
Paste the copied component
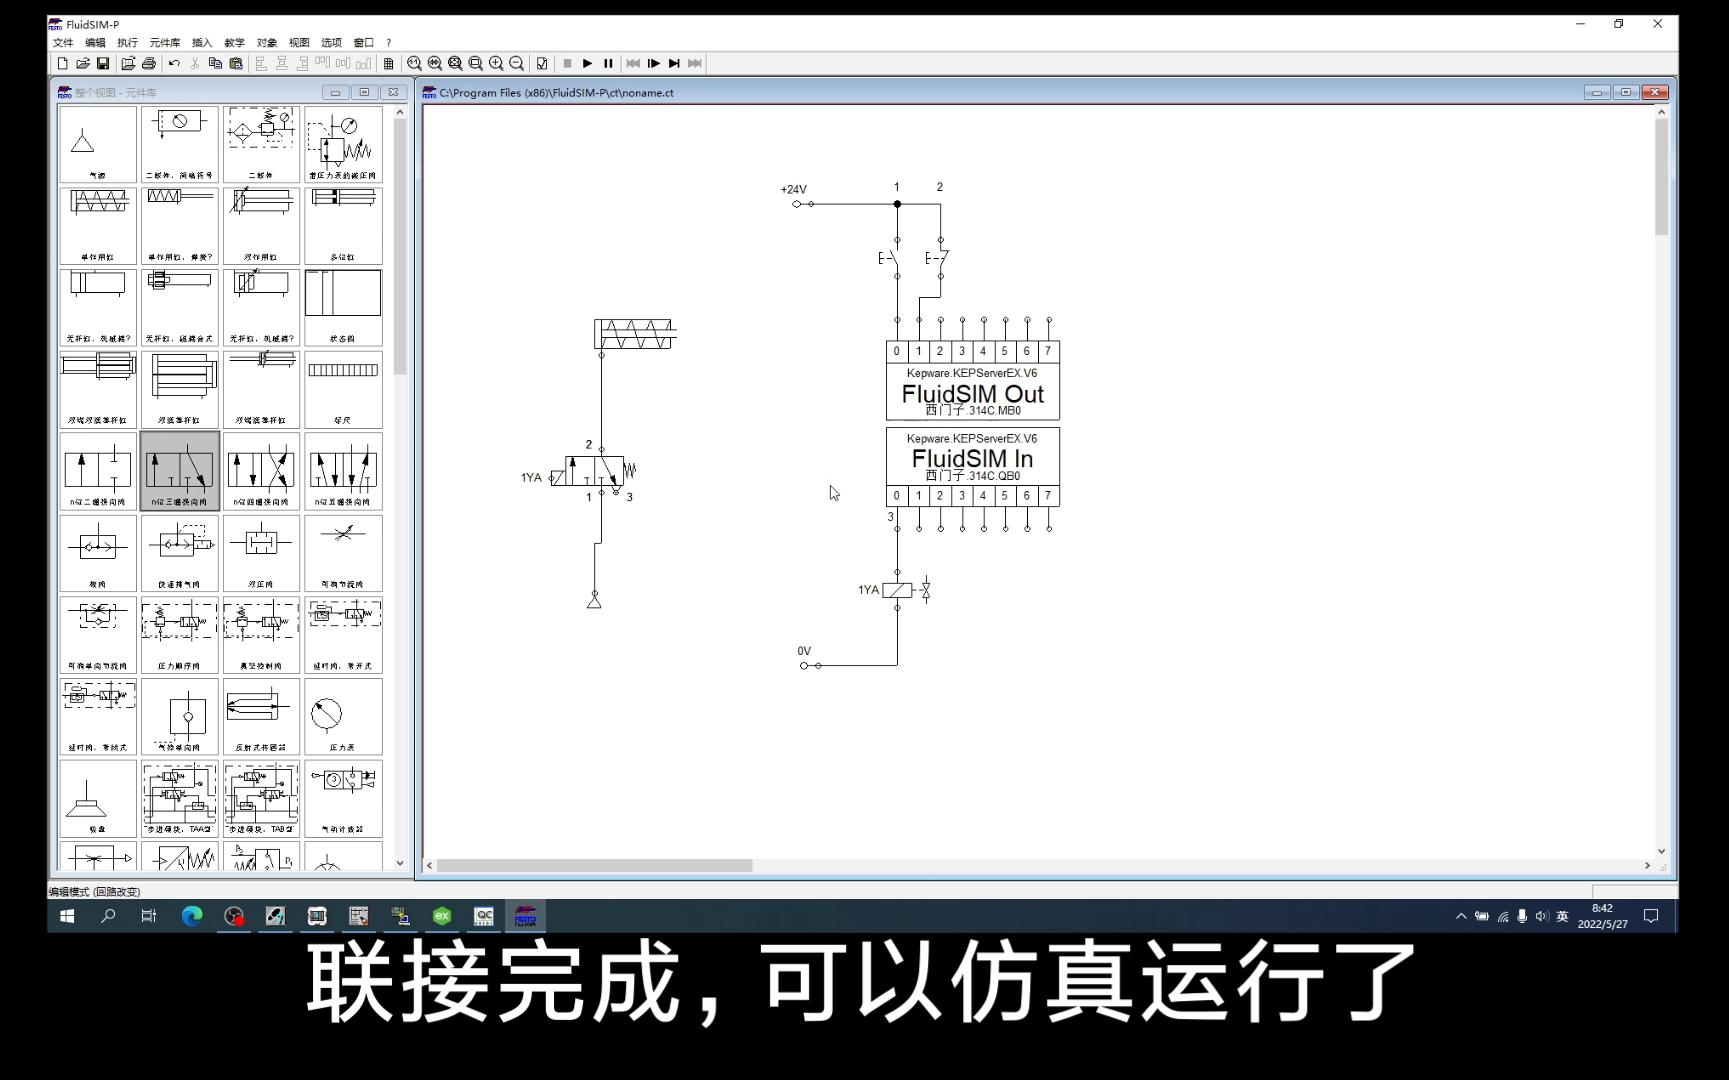pos(235,63)
